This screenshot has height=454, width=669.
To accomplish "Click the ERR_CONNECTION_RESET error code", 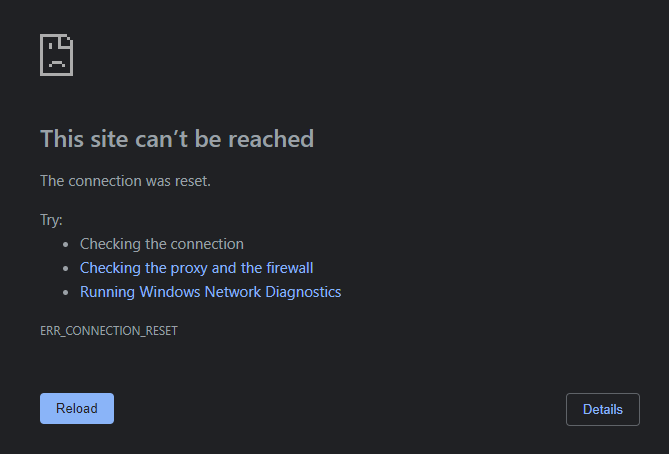I will pos(109,331).
